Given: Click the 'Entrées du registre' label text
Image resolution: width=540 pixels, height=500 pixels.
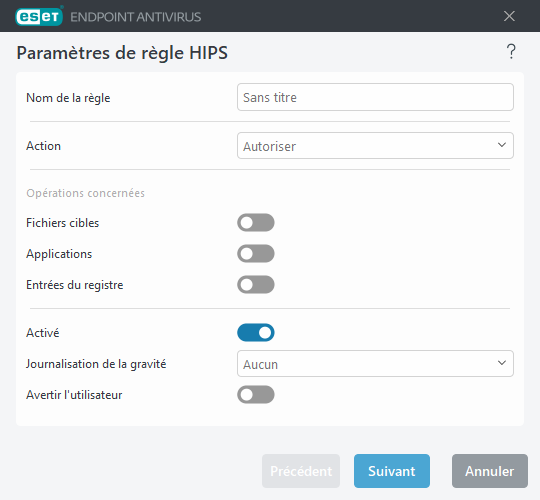Looking at the screenshot, I should (x=74, y=285).
